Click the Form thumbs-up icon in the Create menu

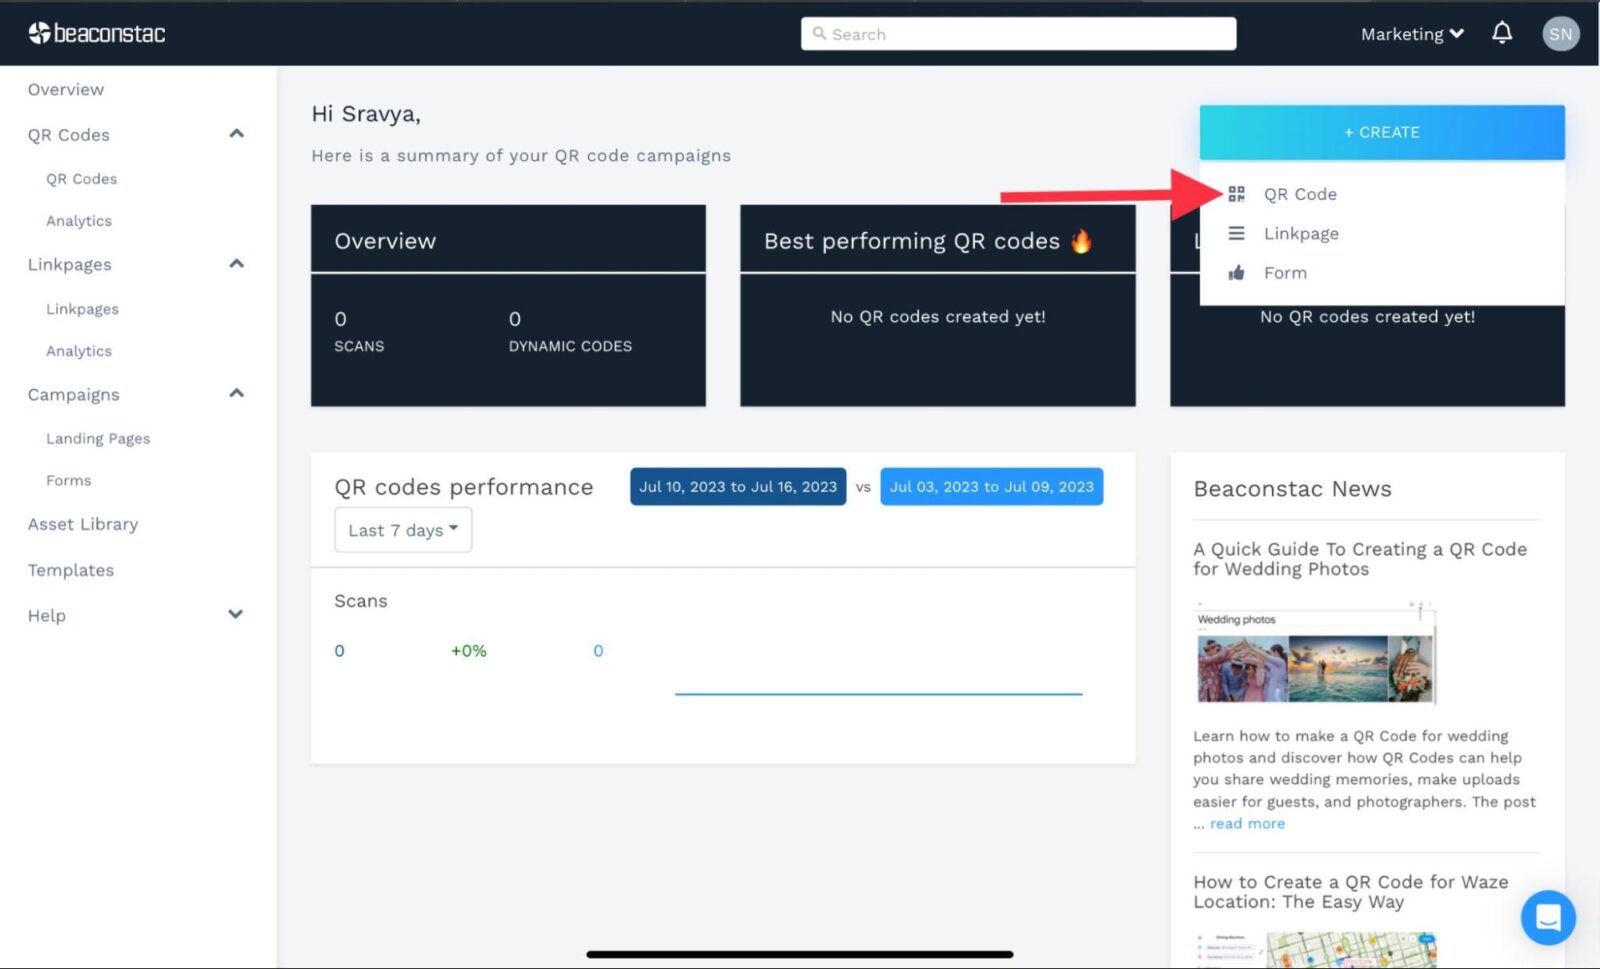[1237, 273]
